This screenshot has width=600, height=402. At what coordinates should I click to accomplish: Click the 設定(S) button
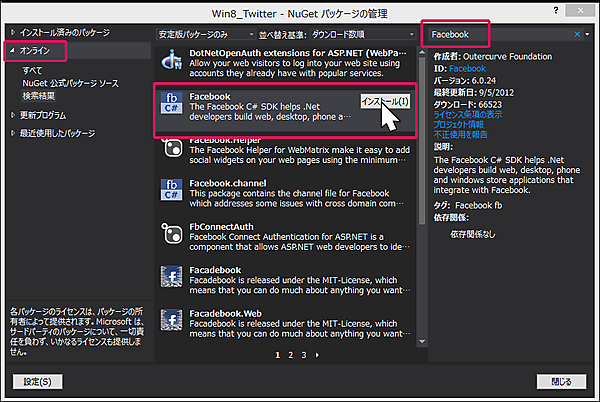(38, 382)
